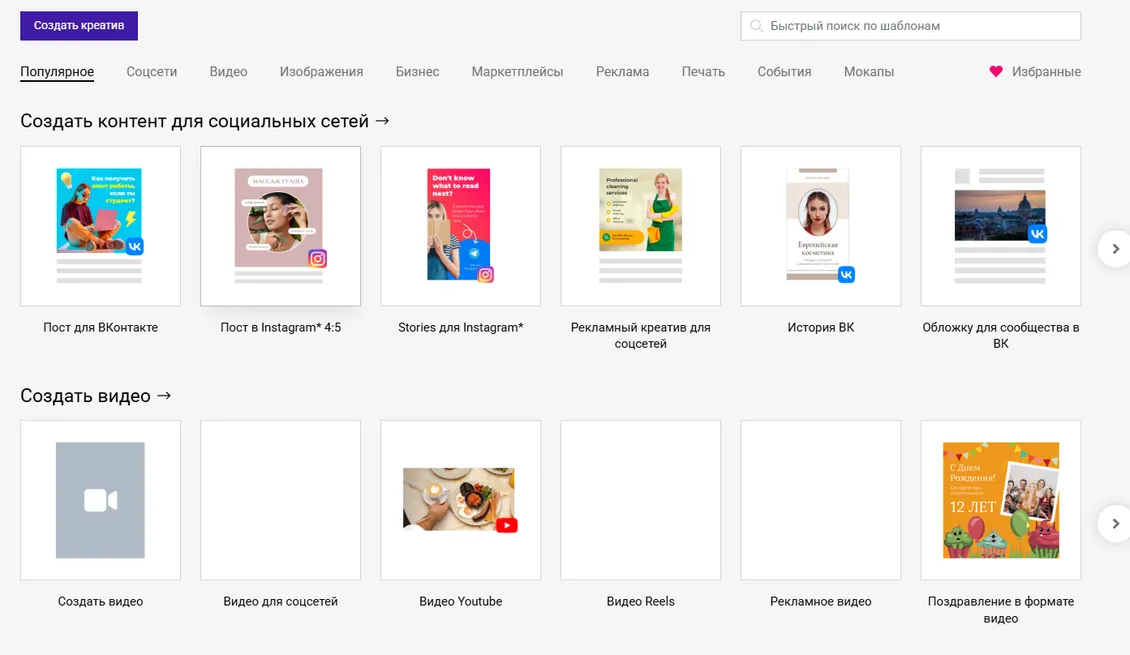Open the birthday greeting video template
1130x655 pixels.
pyautogui.click(x=1001, y=500)
